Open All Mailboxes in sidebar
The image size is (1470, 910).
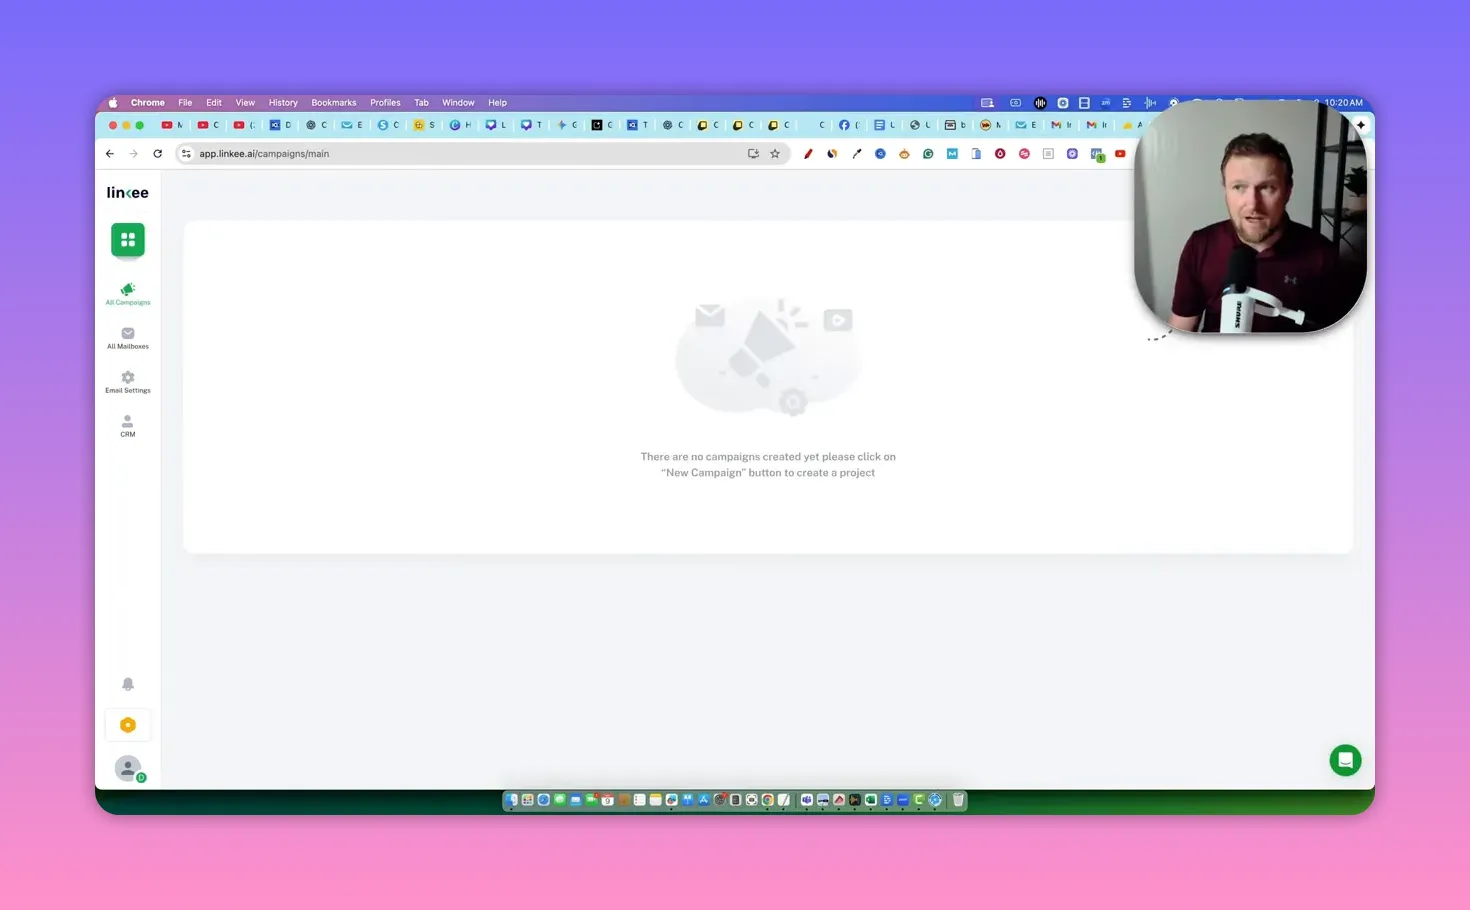(x=127, y=338)
